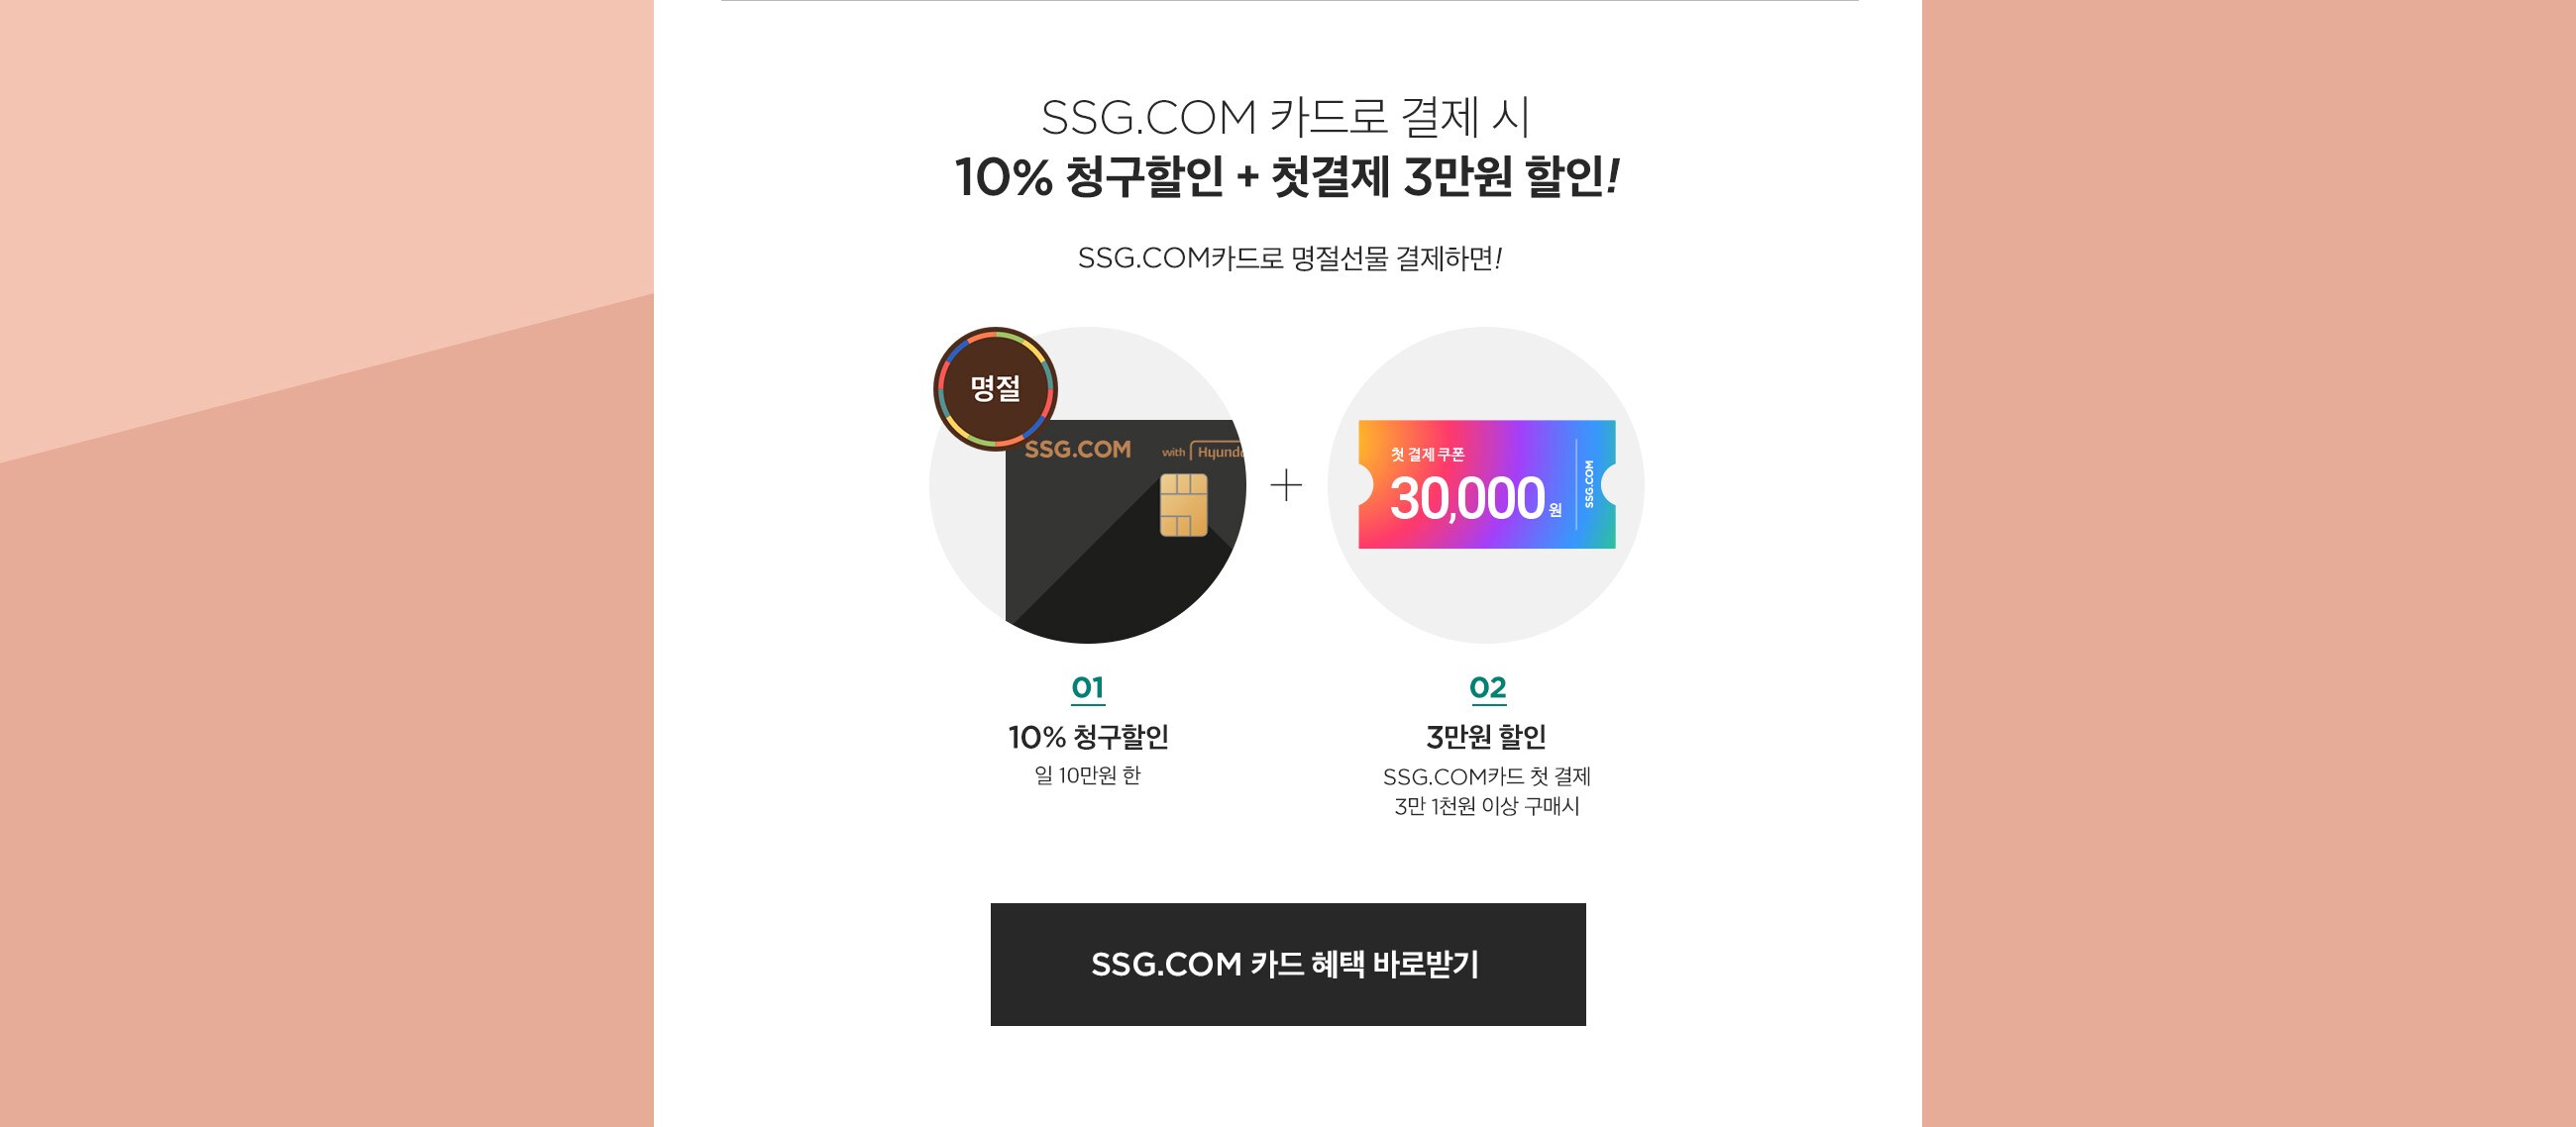Screen dimensions: 2576x1127
Task: Click the SSG.COM 카드 혜택 바로받기 button
Action: 1288,964
